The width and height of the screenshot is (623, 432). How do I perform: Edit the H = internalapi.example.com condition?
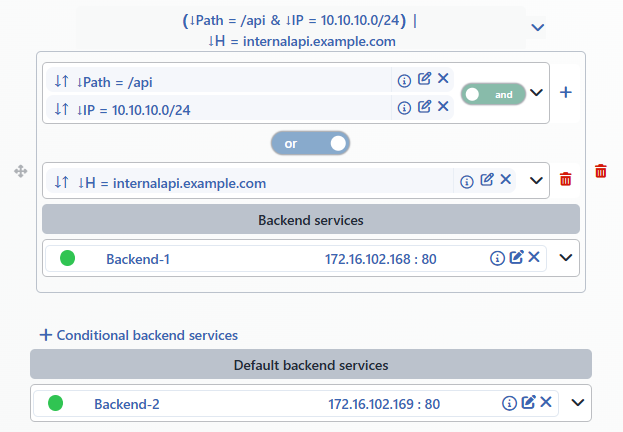[x=487, y=180]
